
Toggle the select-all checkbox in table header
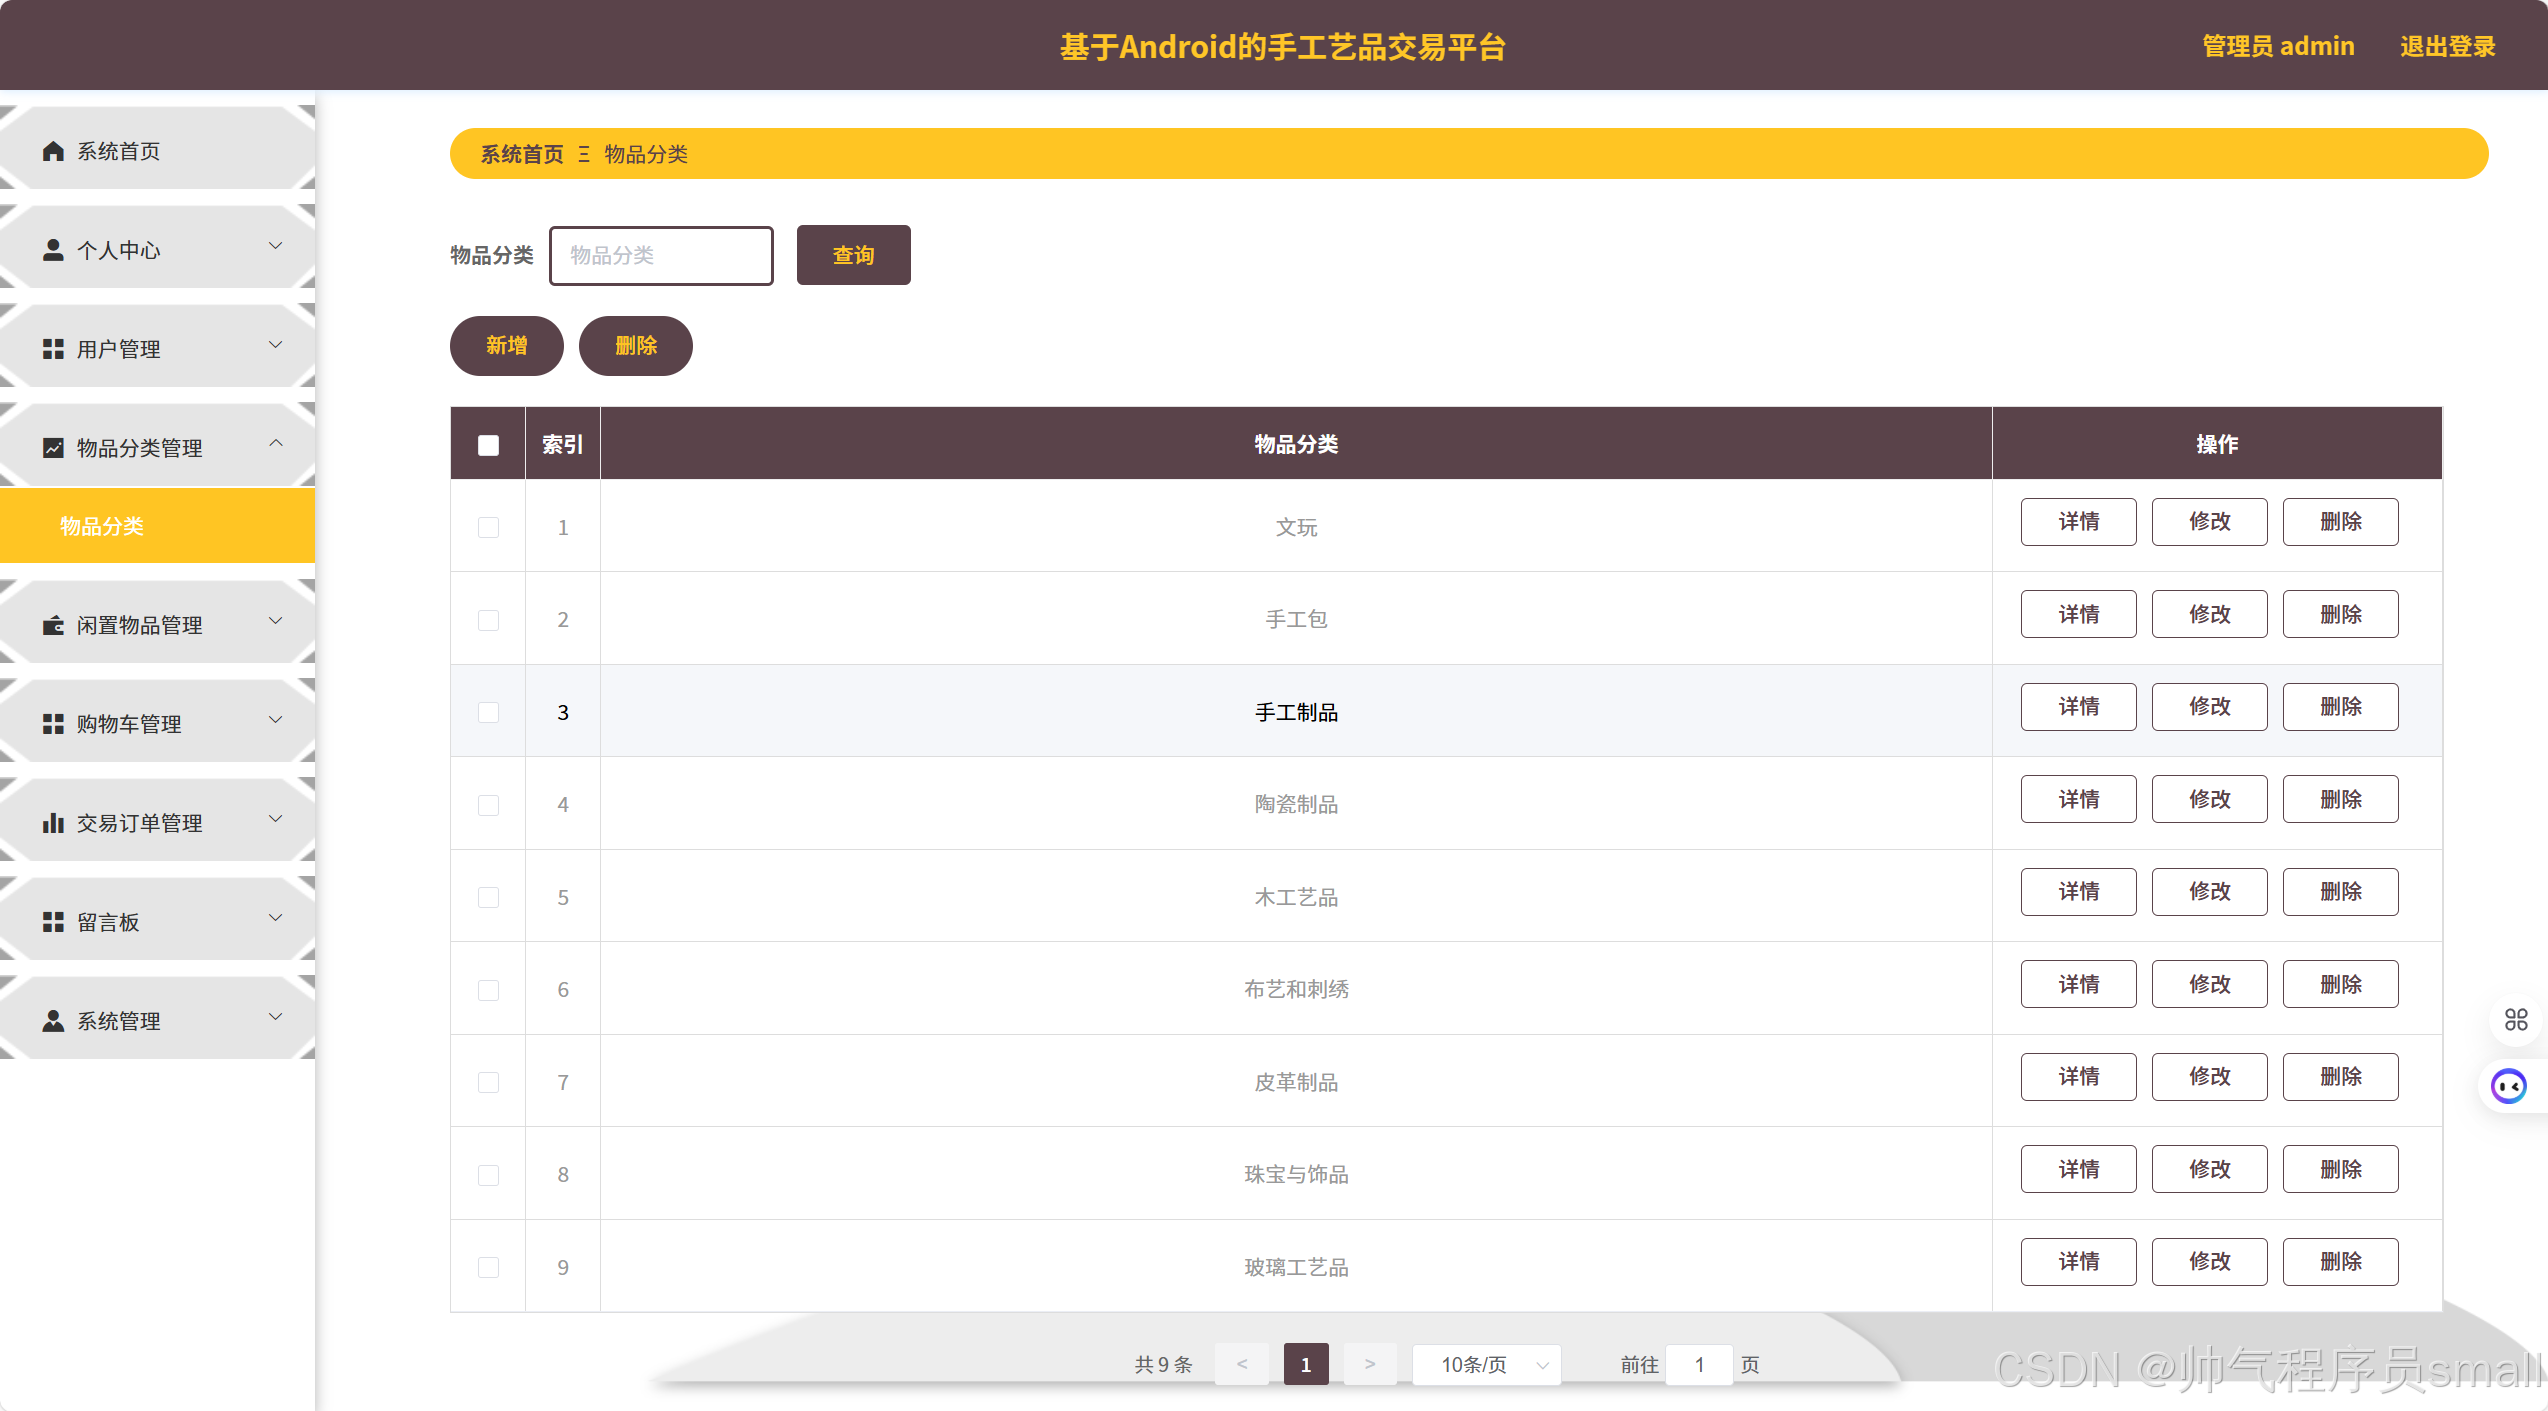tap(488, 445)
